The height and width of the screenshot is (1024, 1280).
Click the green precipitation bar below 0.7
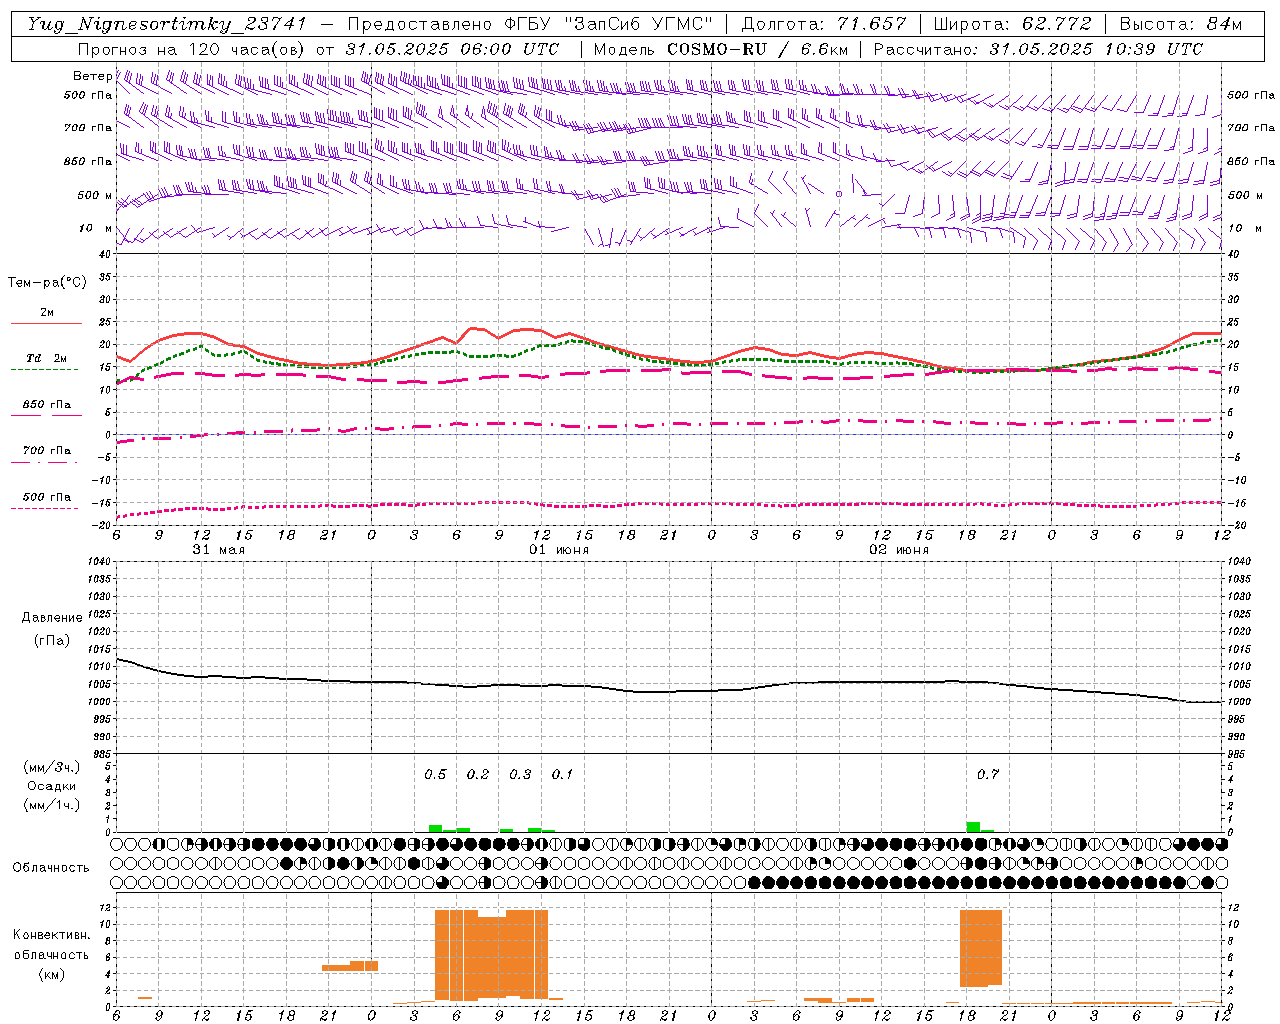[x=973, y=827]
